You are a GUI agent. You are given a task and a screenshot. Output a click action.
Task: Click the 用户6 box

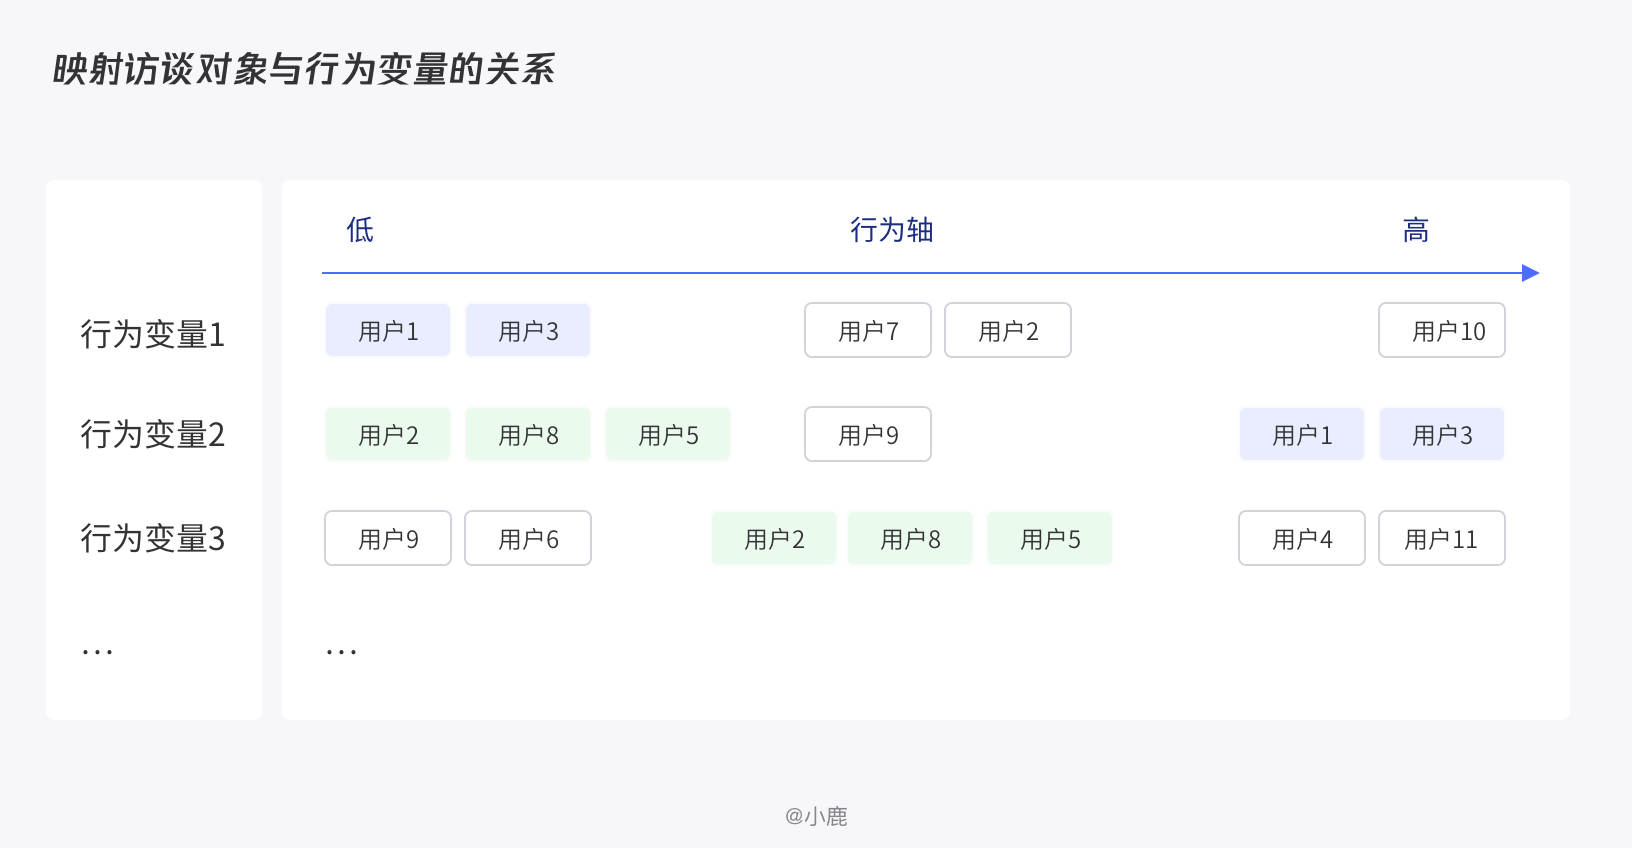point(528,539)
